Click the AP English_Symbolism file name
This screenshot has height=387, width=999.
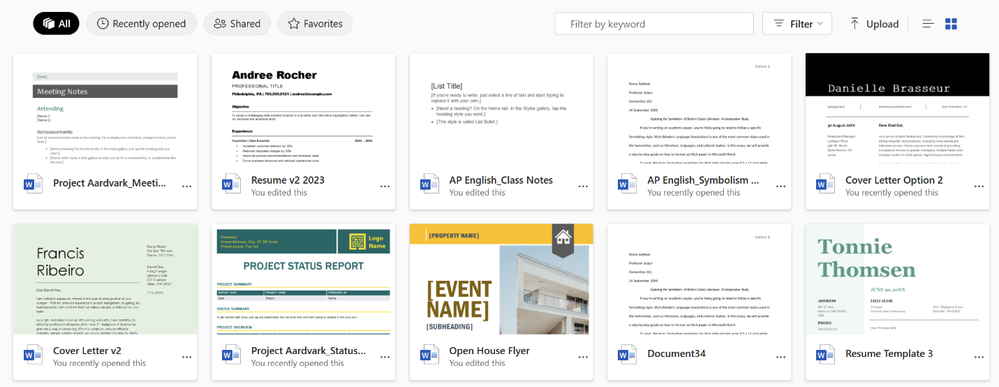pyautogui.click(x=703, y=180)
